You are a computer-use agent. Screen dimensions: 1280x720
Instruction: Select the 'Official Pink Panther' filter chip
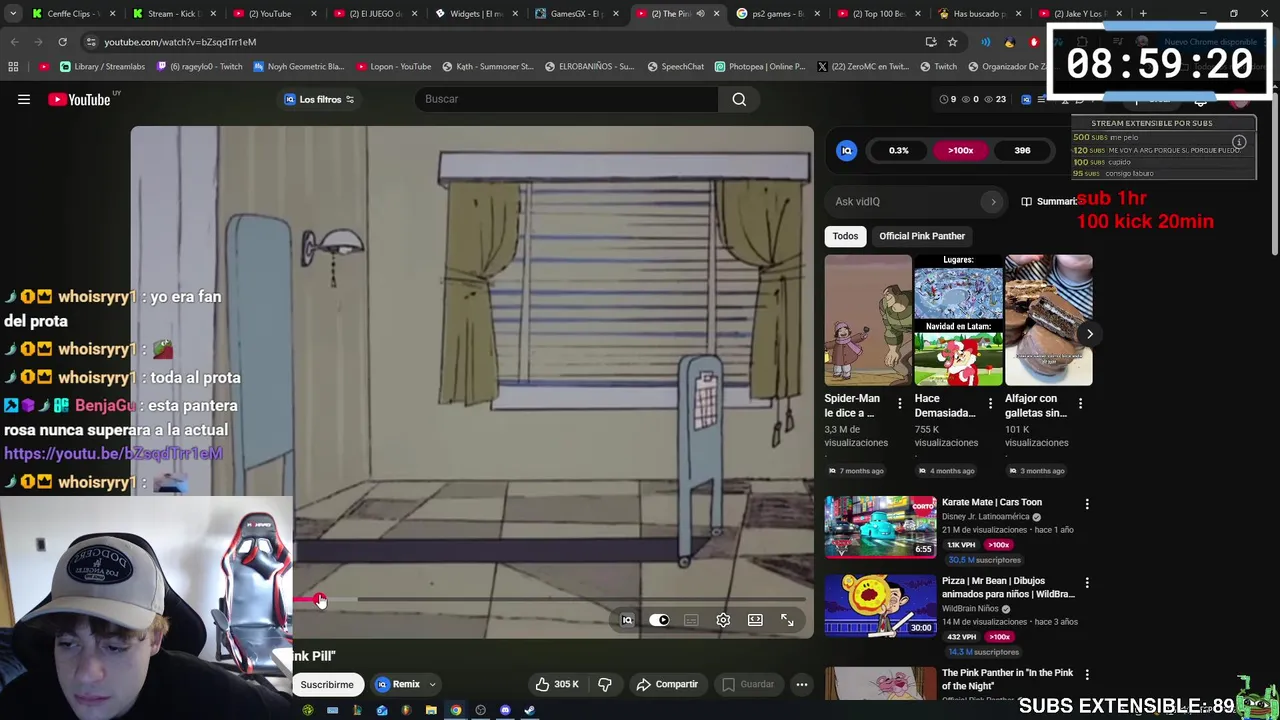pyautogui.click(x=922, y=236)
